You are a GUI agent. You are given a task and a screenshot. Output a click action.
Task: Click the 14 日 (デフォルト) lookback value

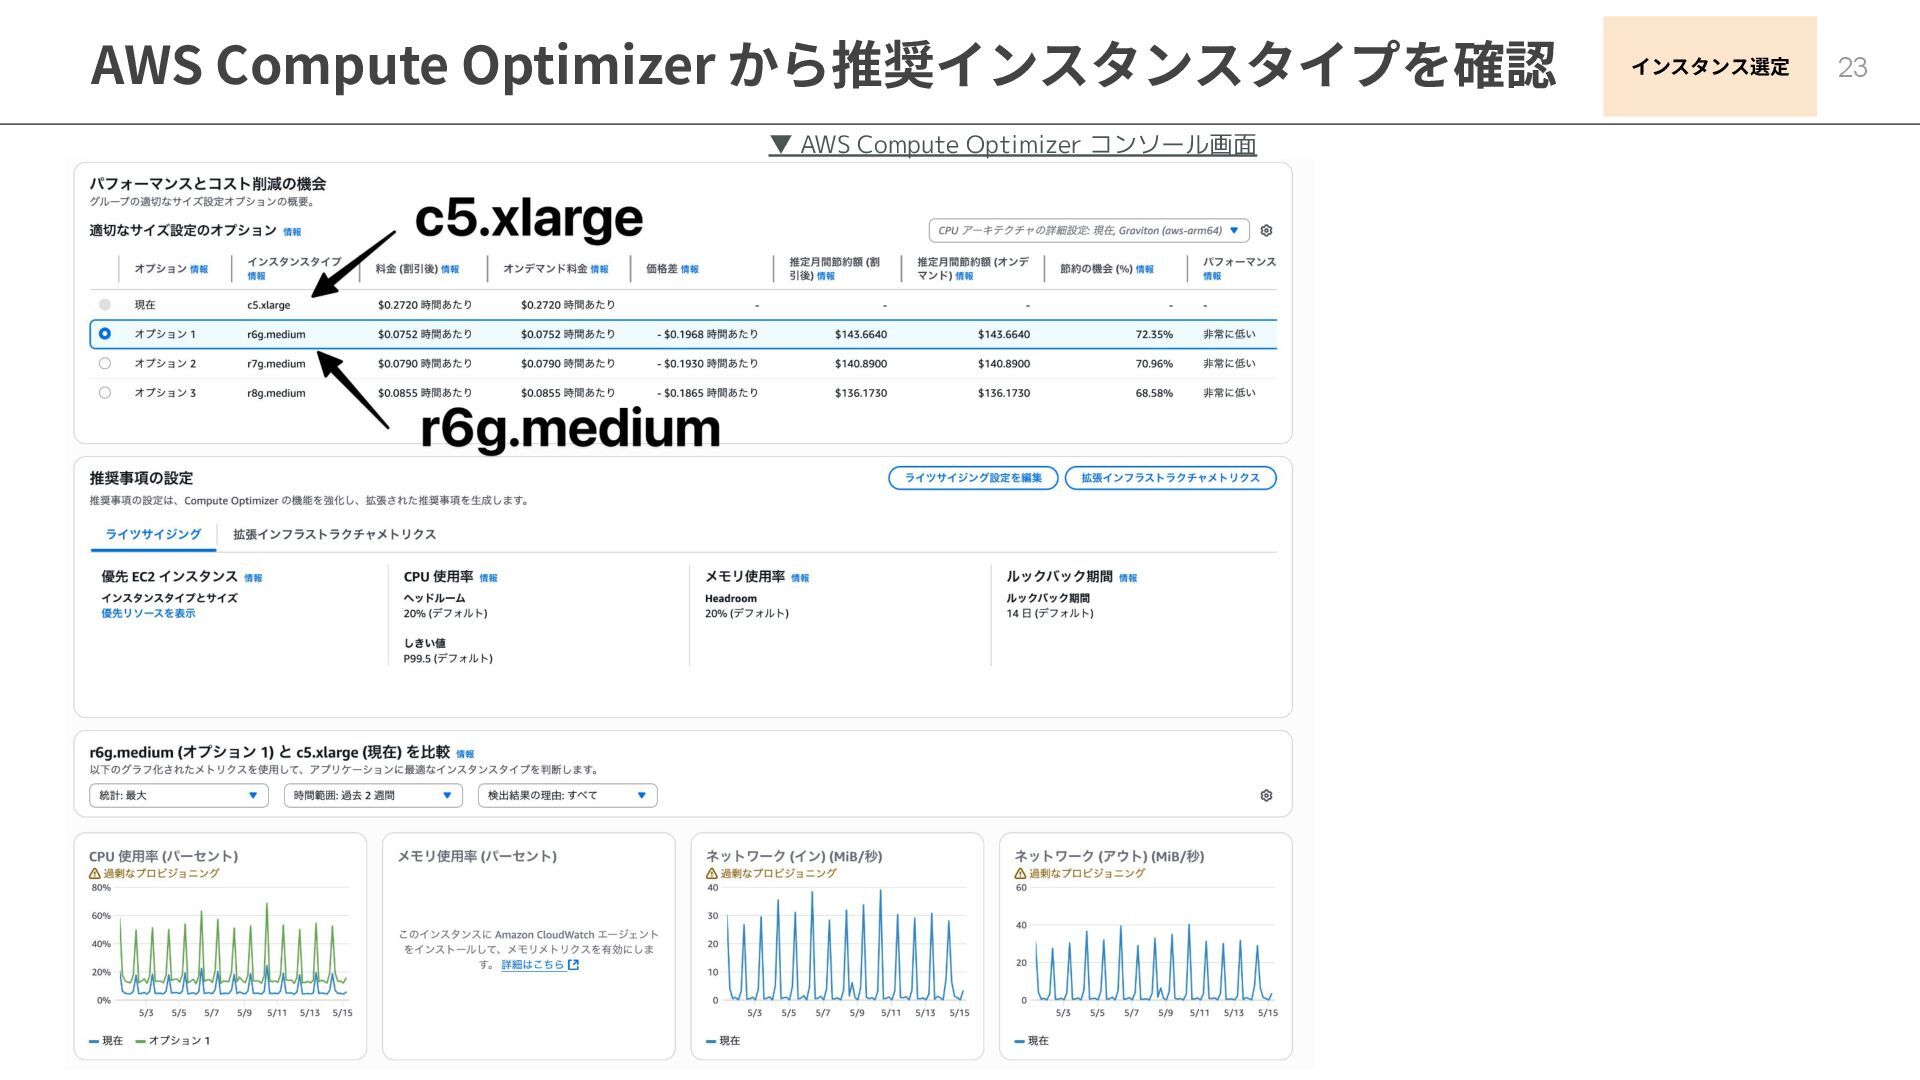(1050, 614)
